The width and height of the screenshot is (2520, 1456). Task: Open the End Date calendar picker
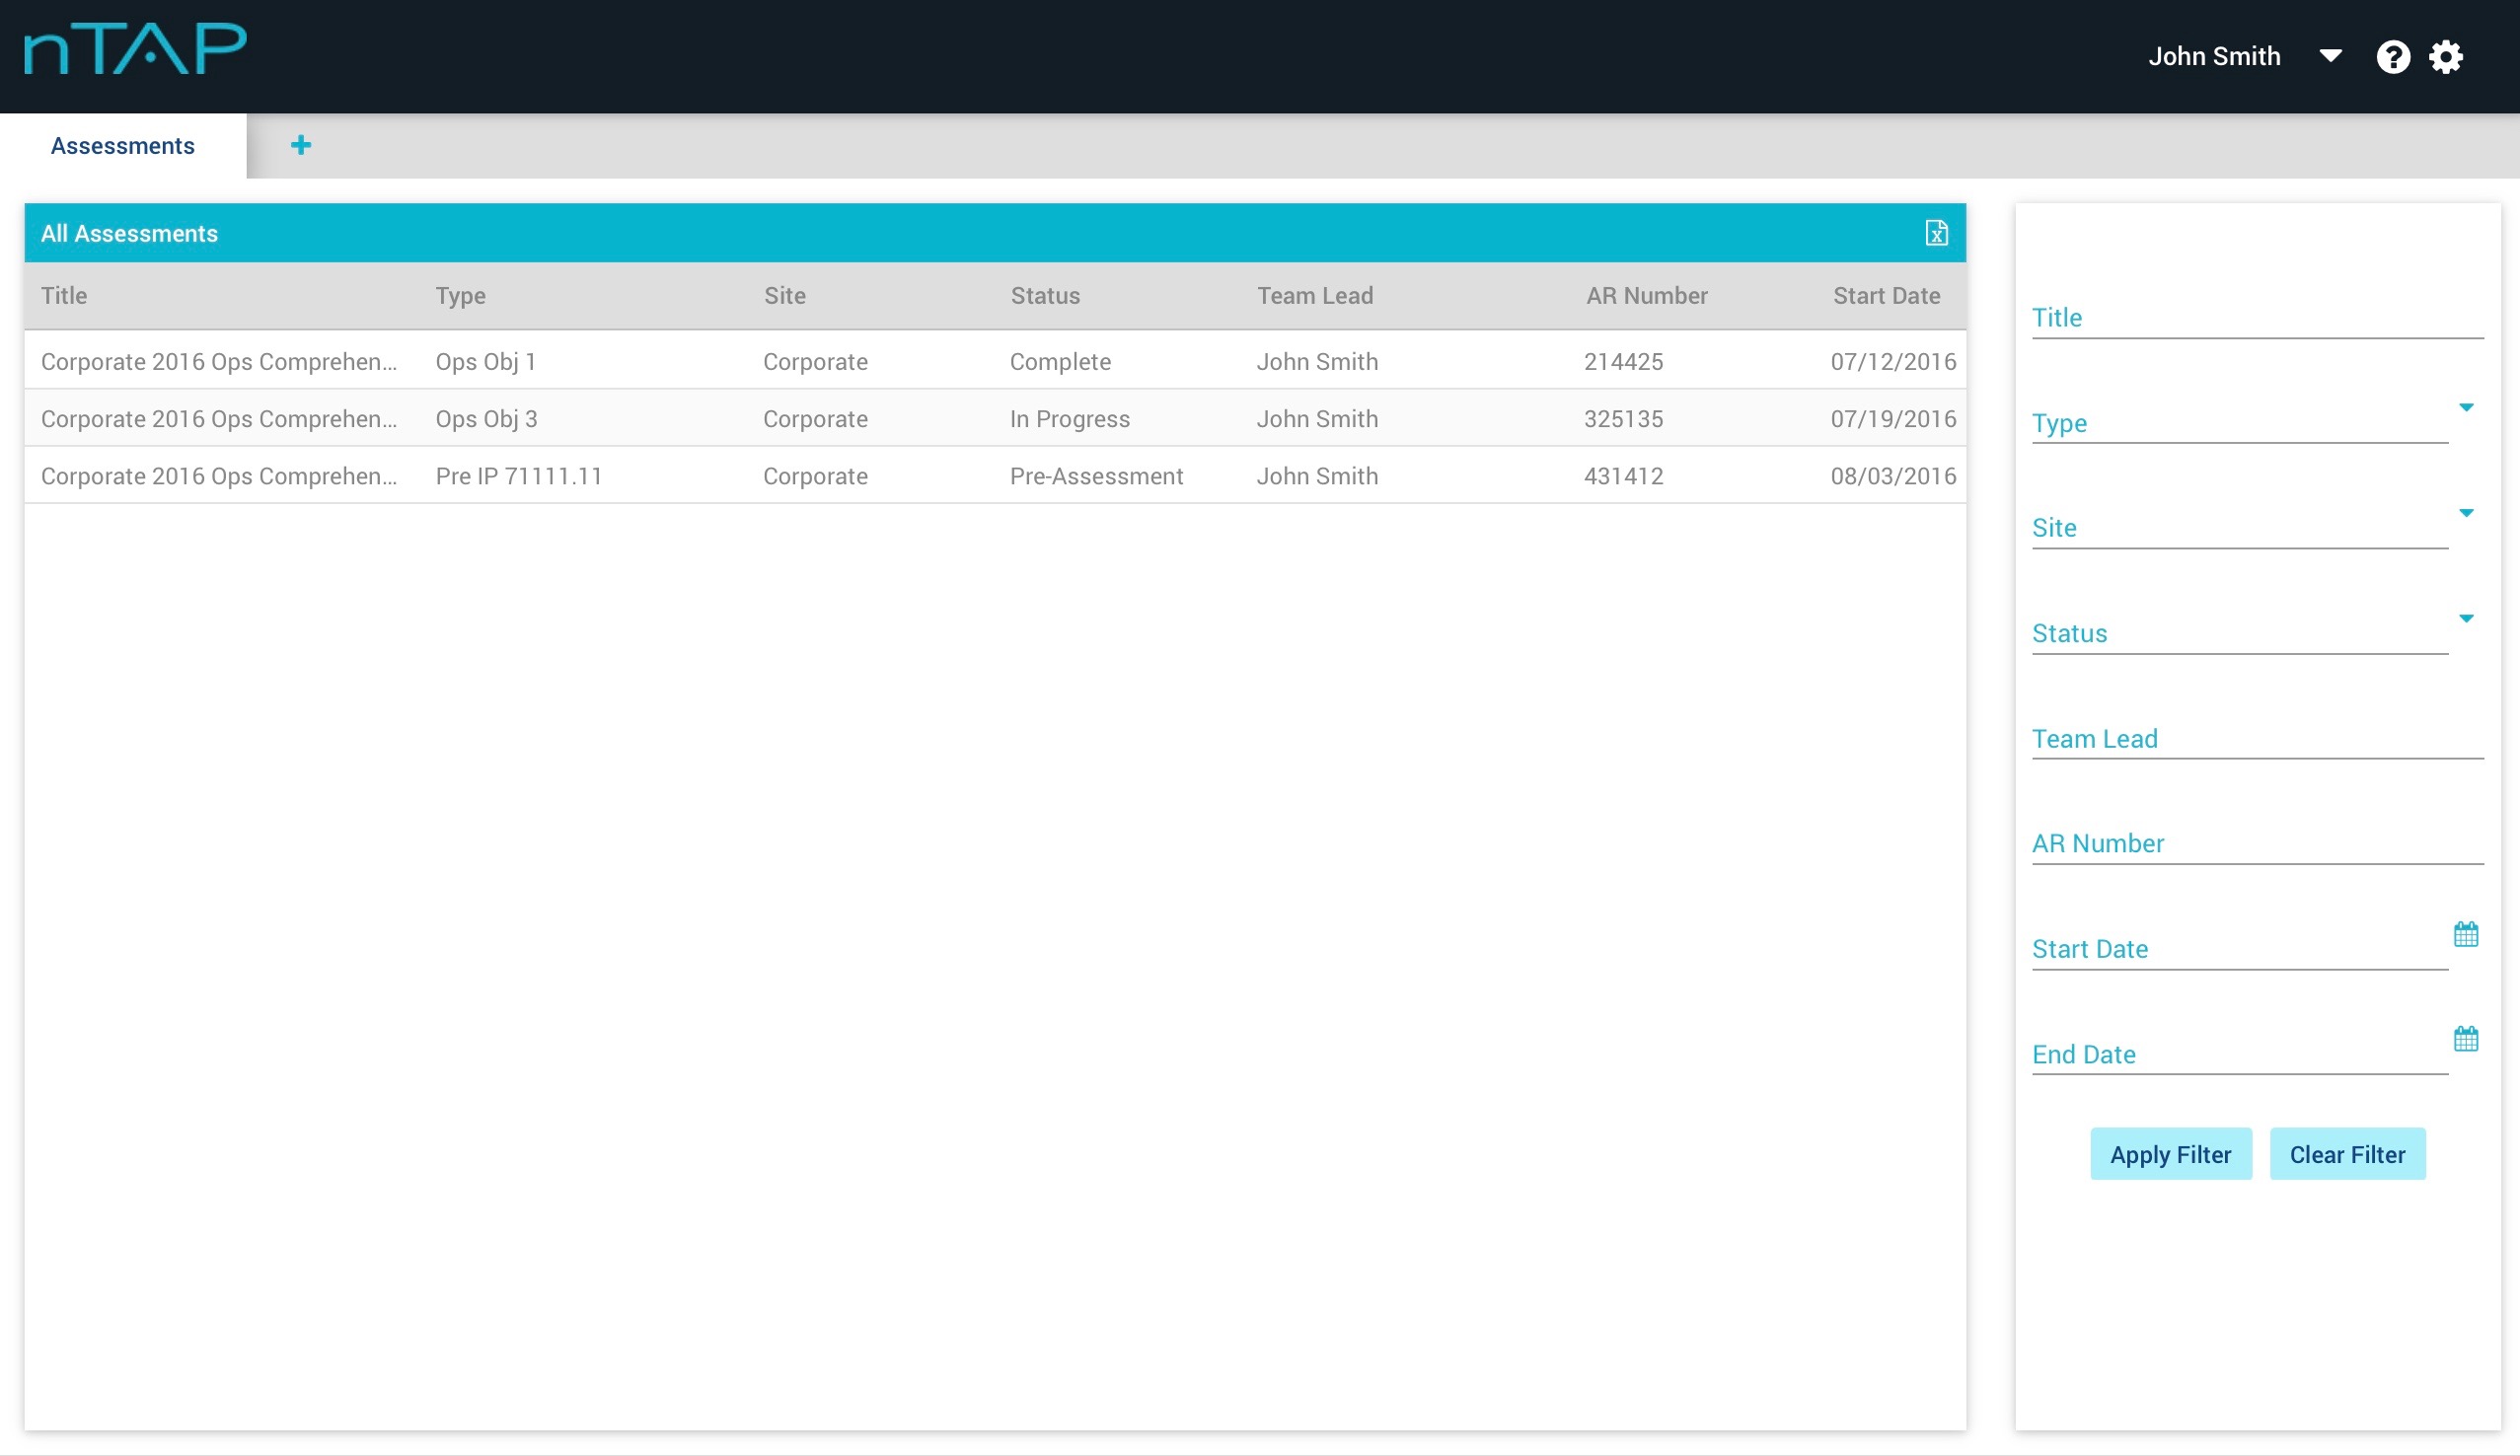point(2465,1039)
